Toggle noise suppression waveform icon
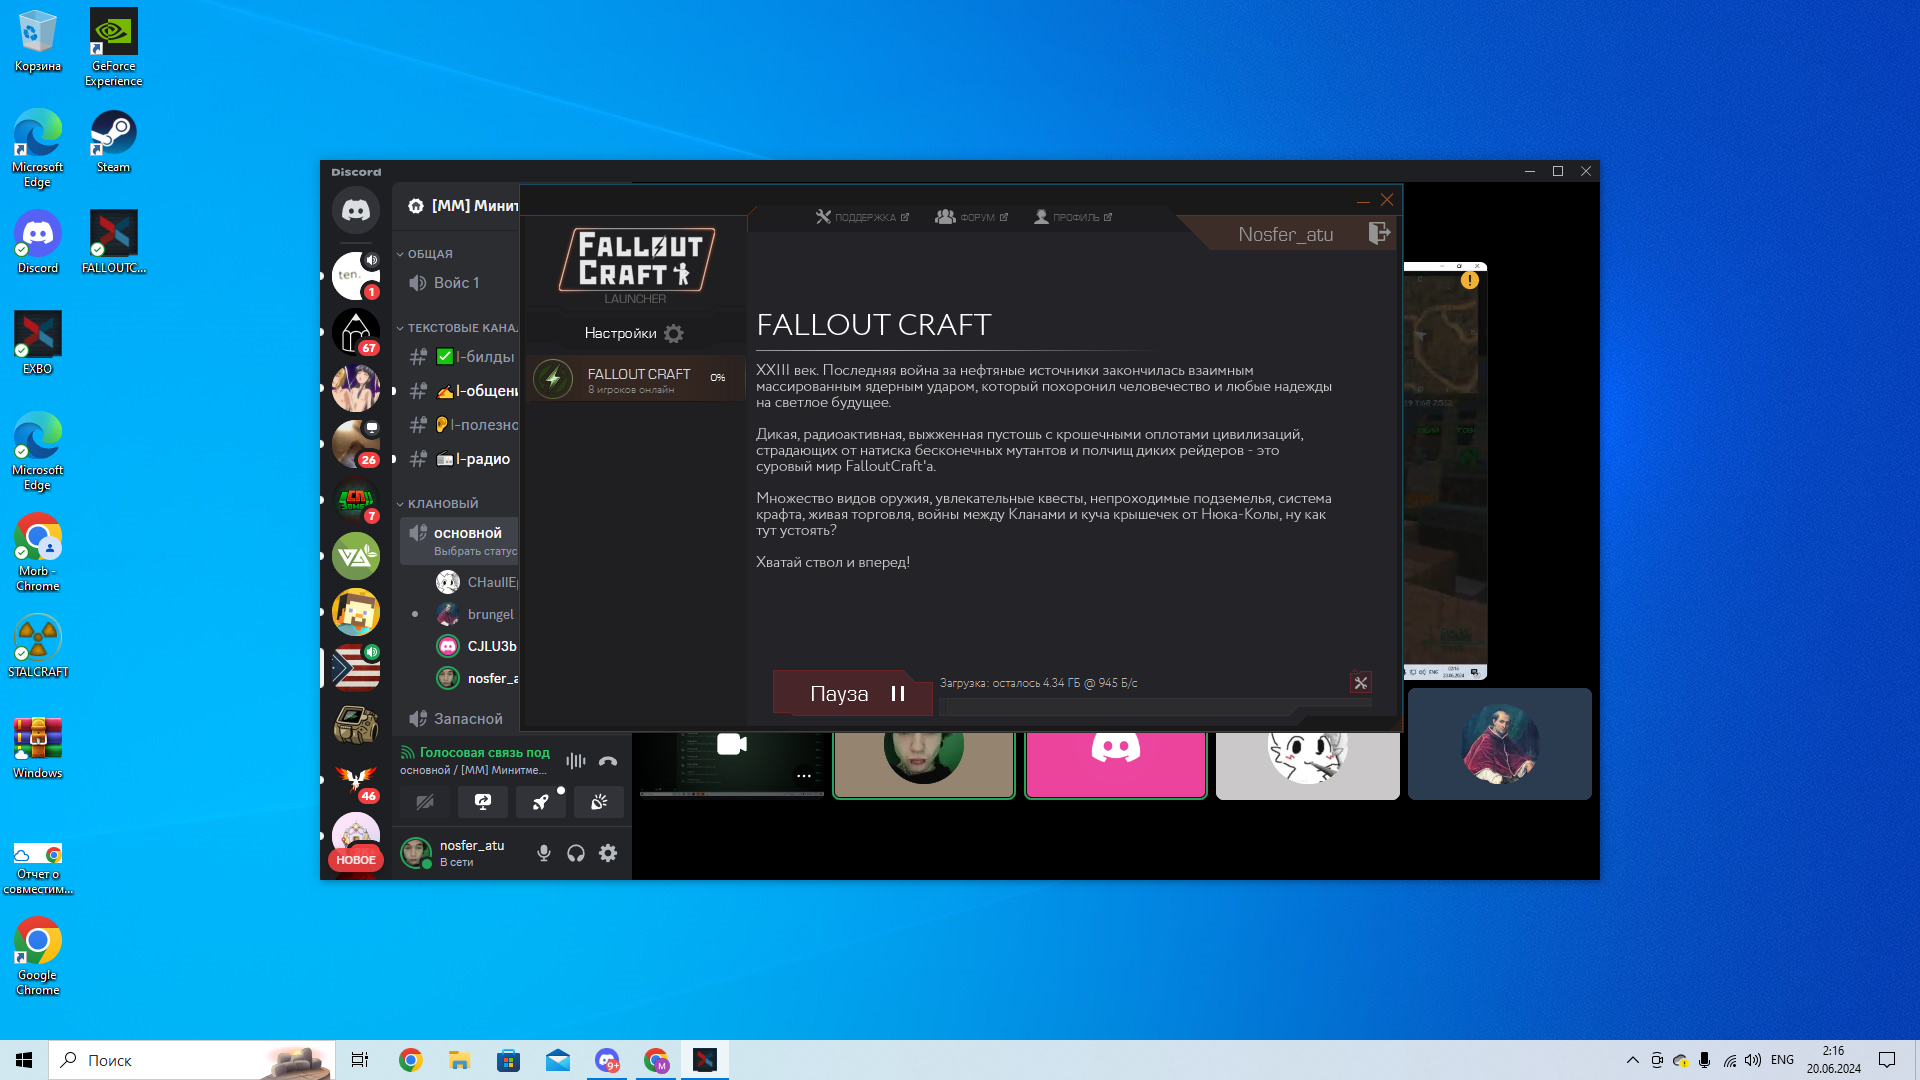The width and height of the screenshot is (1920, 1080). [x=576, y=761]
